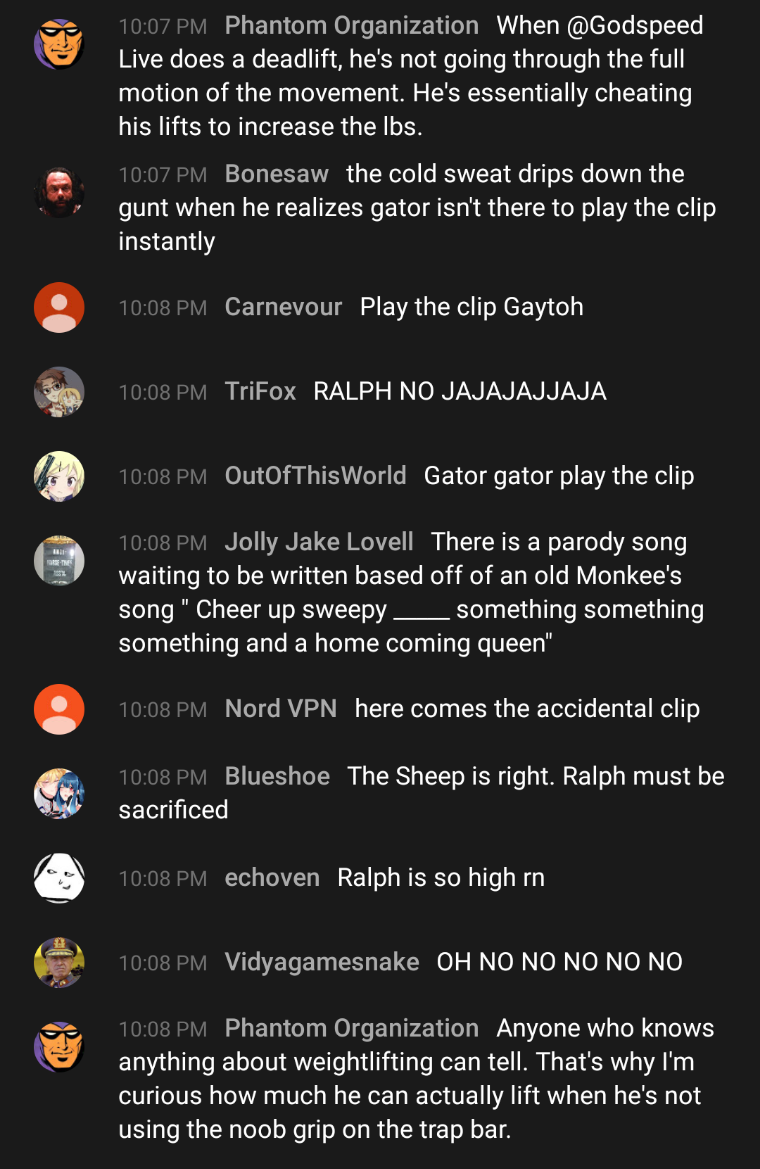Open the OutOfThisWorld username
The width and height of the screenshot is (760, 1169).
pos(315,476)
